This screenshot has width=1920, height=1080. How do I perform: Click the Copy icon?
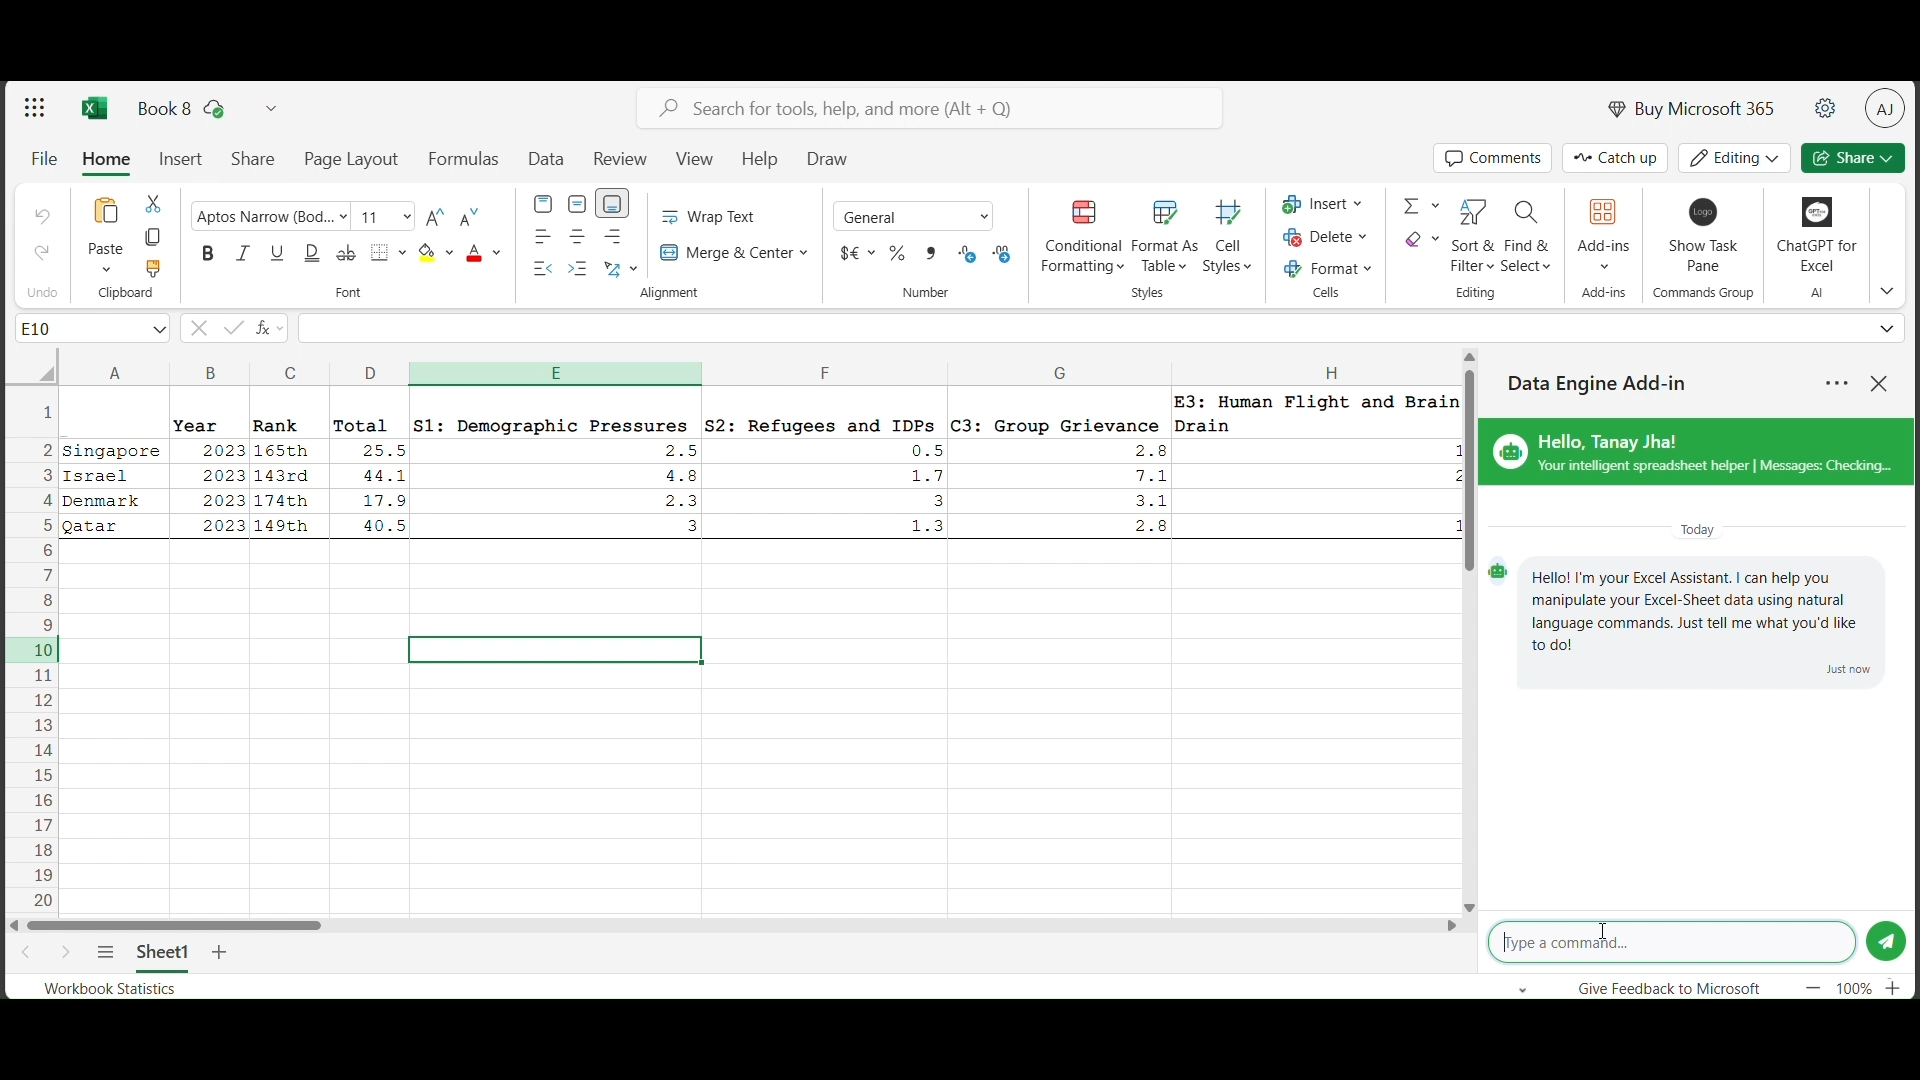coord(153,238)
